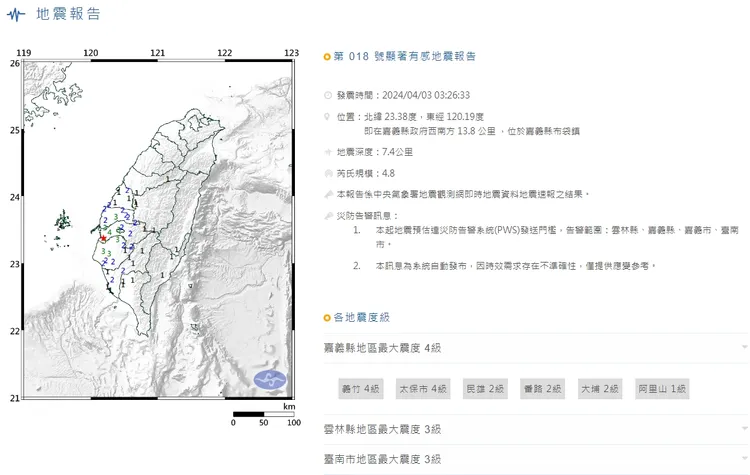Image resolution: width=750 pixels, height=475 pixels.
Task: Click the seismic wave icon beside 地震報告
Action: point(16,14)
